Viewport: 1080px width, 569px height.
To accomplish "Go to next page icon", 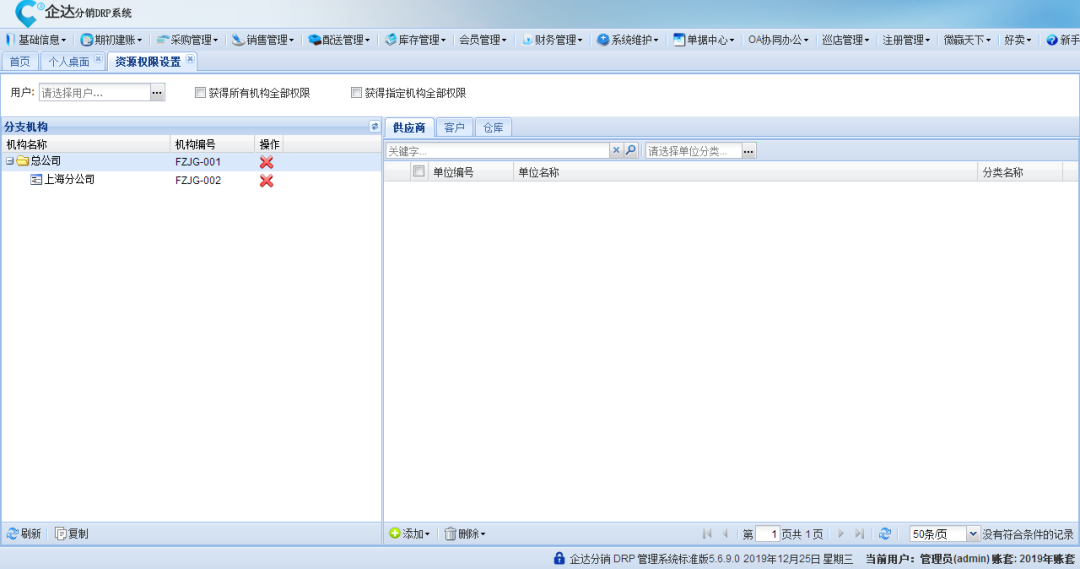I will point(841,534).
